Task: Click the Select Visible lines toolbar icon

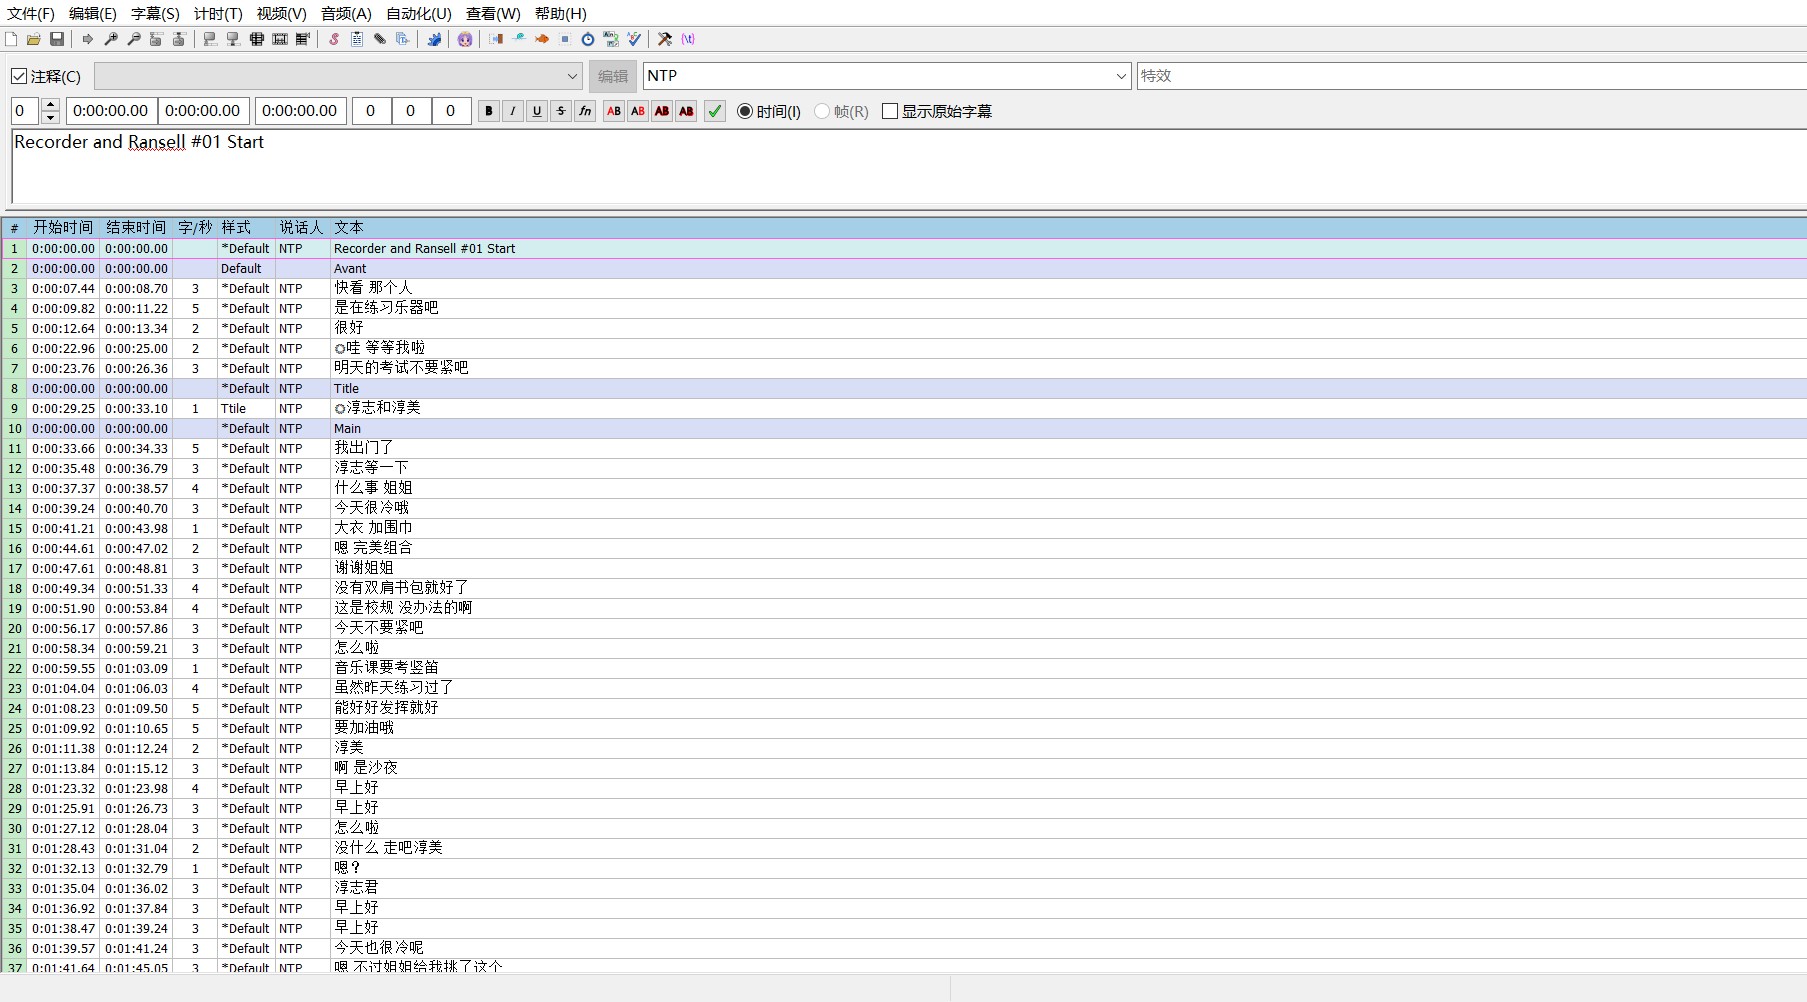Action: click(257, 39)
